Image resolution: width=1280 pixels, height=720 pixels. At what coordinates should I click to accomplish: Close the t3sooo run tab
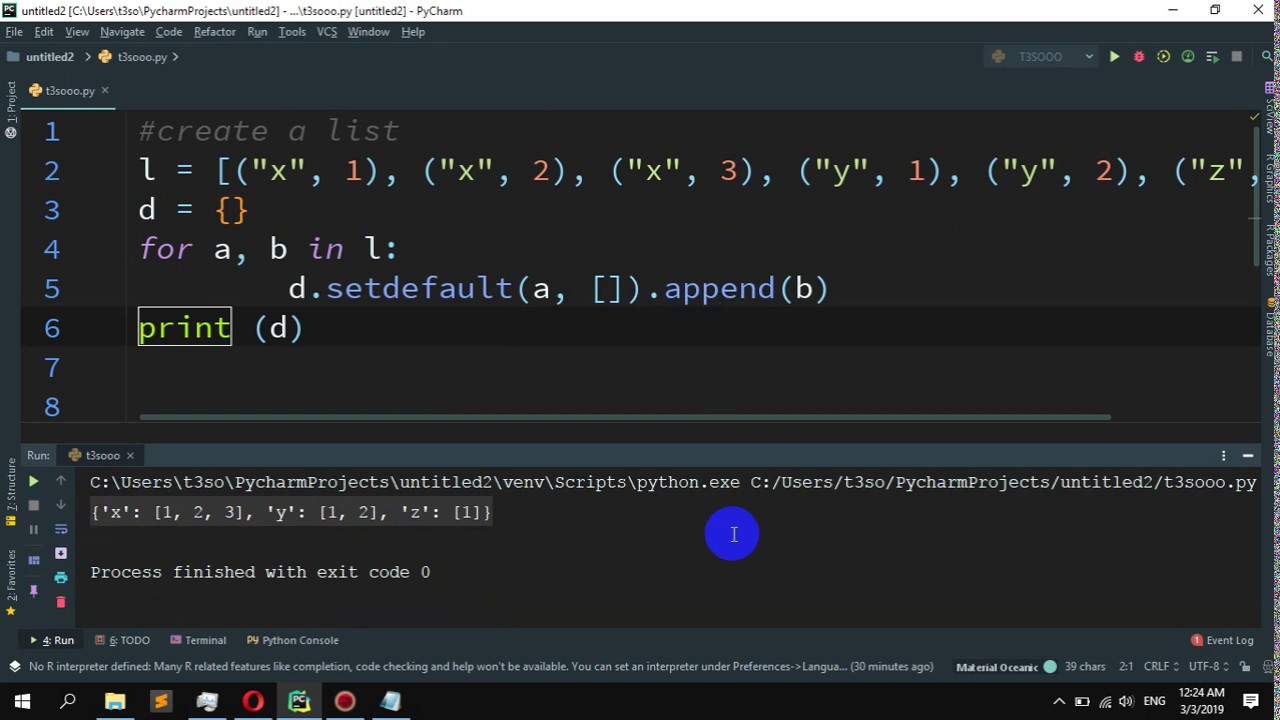pos(130,455)
